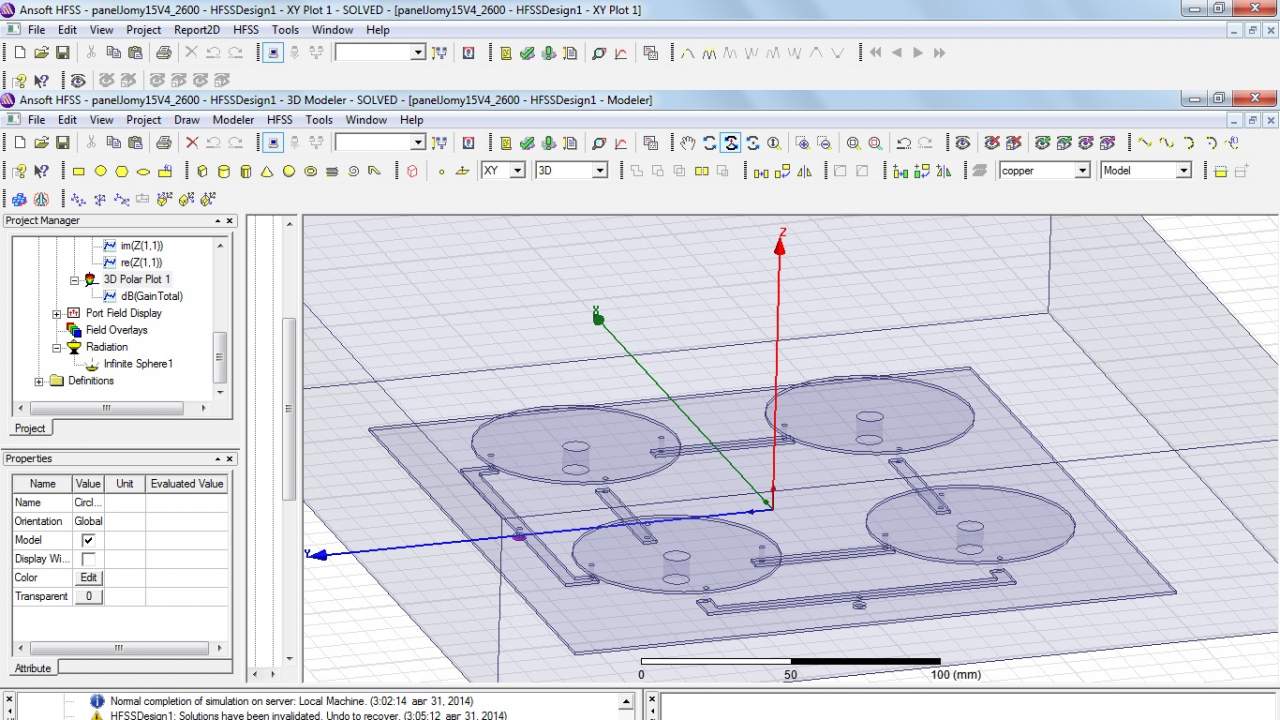Enable the Display Wireframe checkbox
Viewport: 1280px width, 720px height.
click(x=88, y=559)
